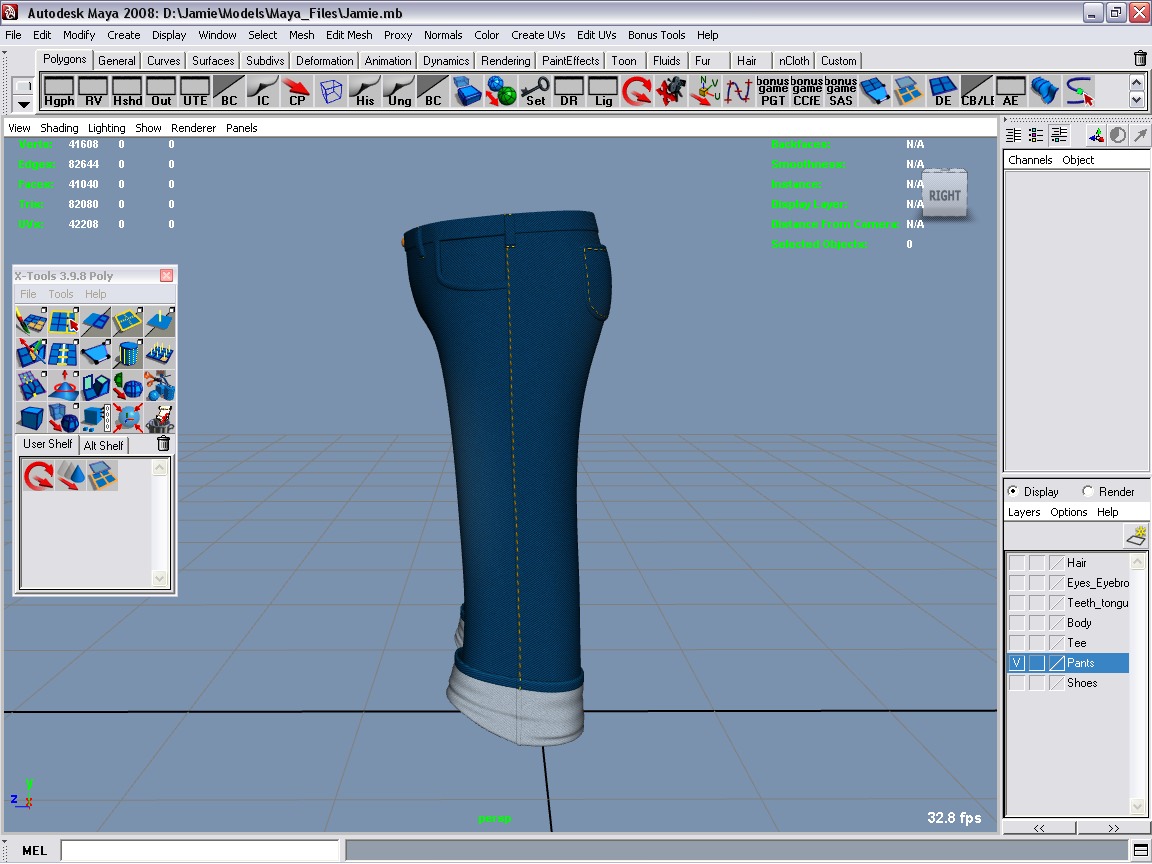Switch to the Dynamics shelf tab

click(x=446, y=61)
